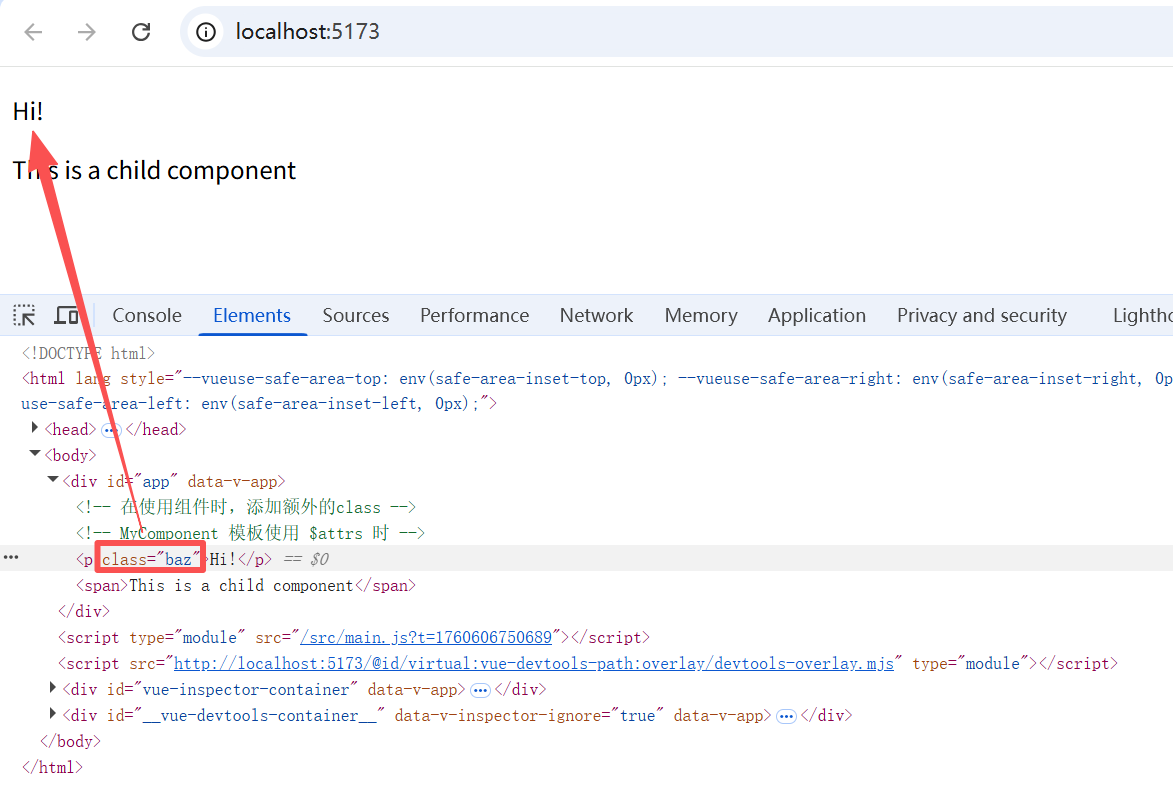The height and width of the screenshot is (786, 1173).
Task: Select the closing /body tag row
Action: pyautogui.click(x=70, y=742)
